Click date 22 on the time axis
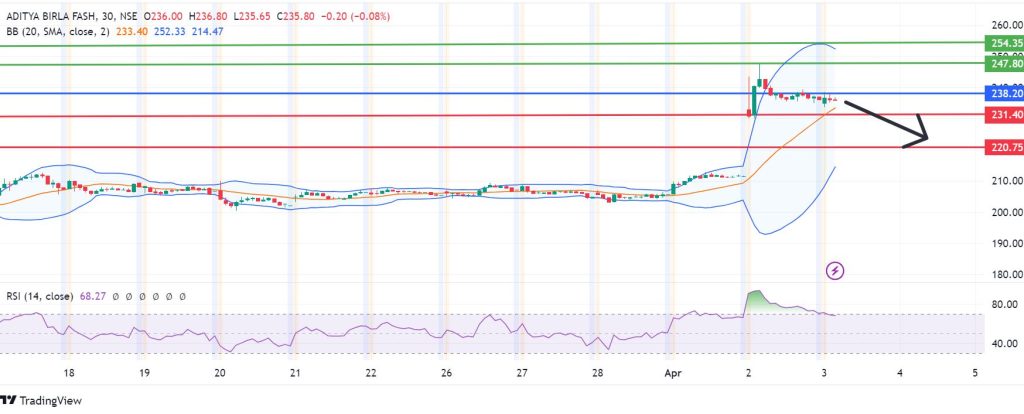 tap(370, 373)
